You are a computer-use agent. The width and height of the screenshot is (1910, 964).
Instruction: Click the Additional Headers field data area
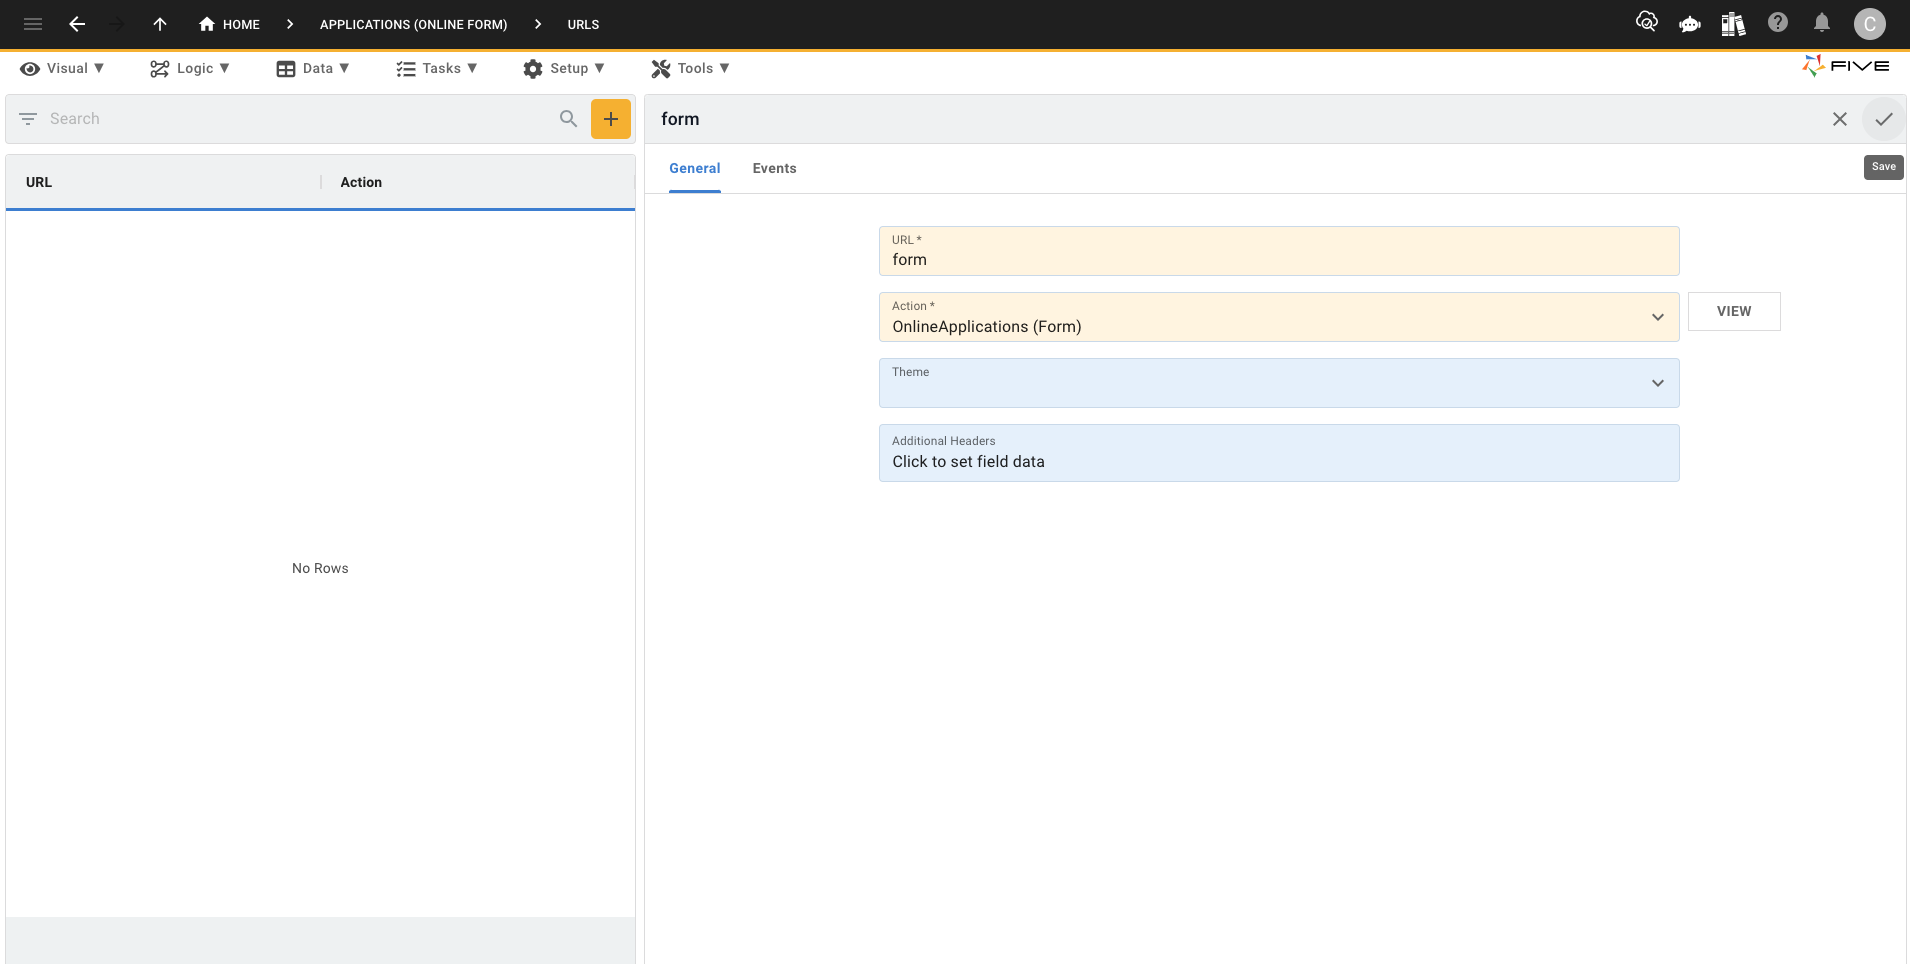[1278, 461]
